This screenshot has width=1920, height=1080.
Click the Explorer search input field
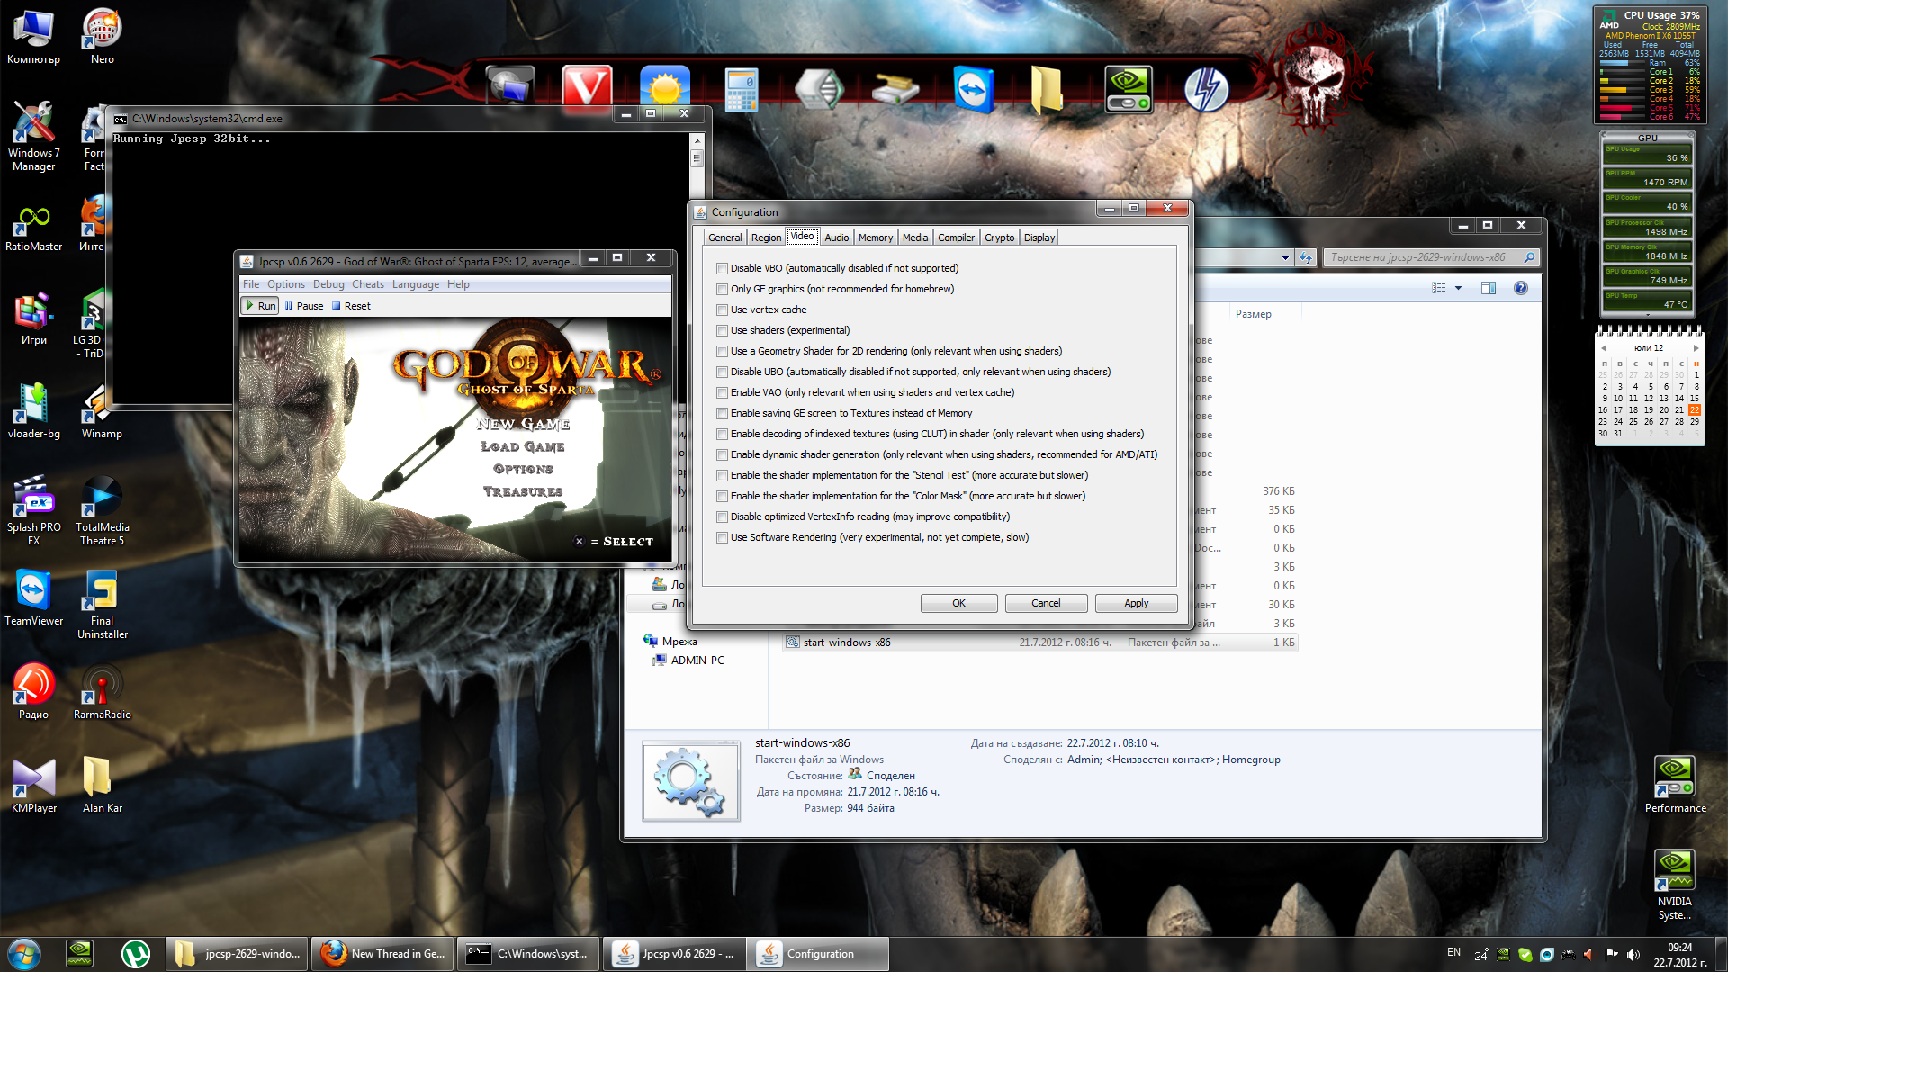click(1420, 258)
